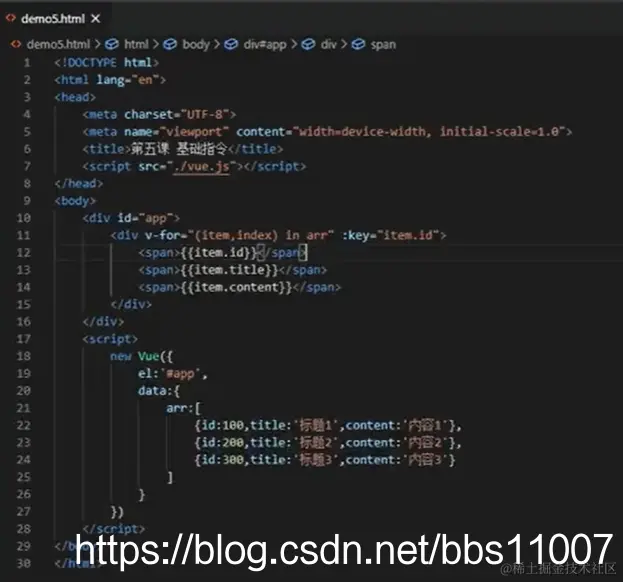Click line number 18 in the gutter
Viewport: 623px width, 582px height.
tap(23, 356)
